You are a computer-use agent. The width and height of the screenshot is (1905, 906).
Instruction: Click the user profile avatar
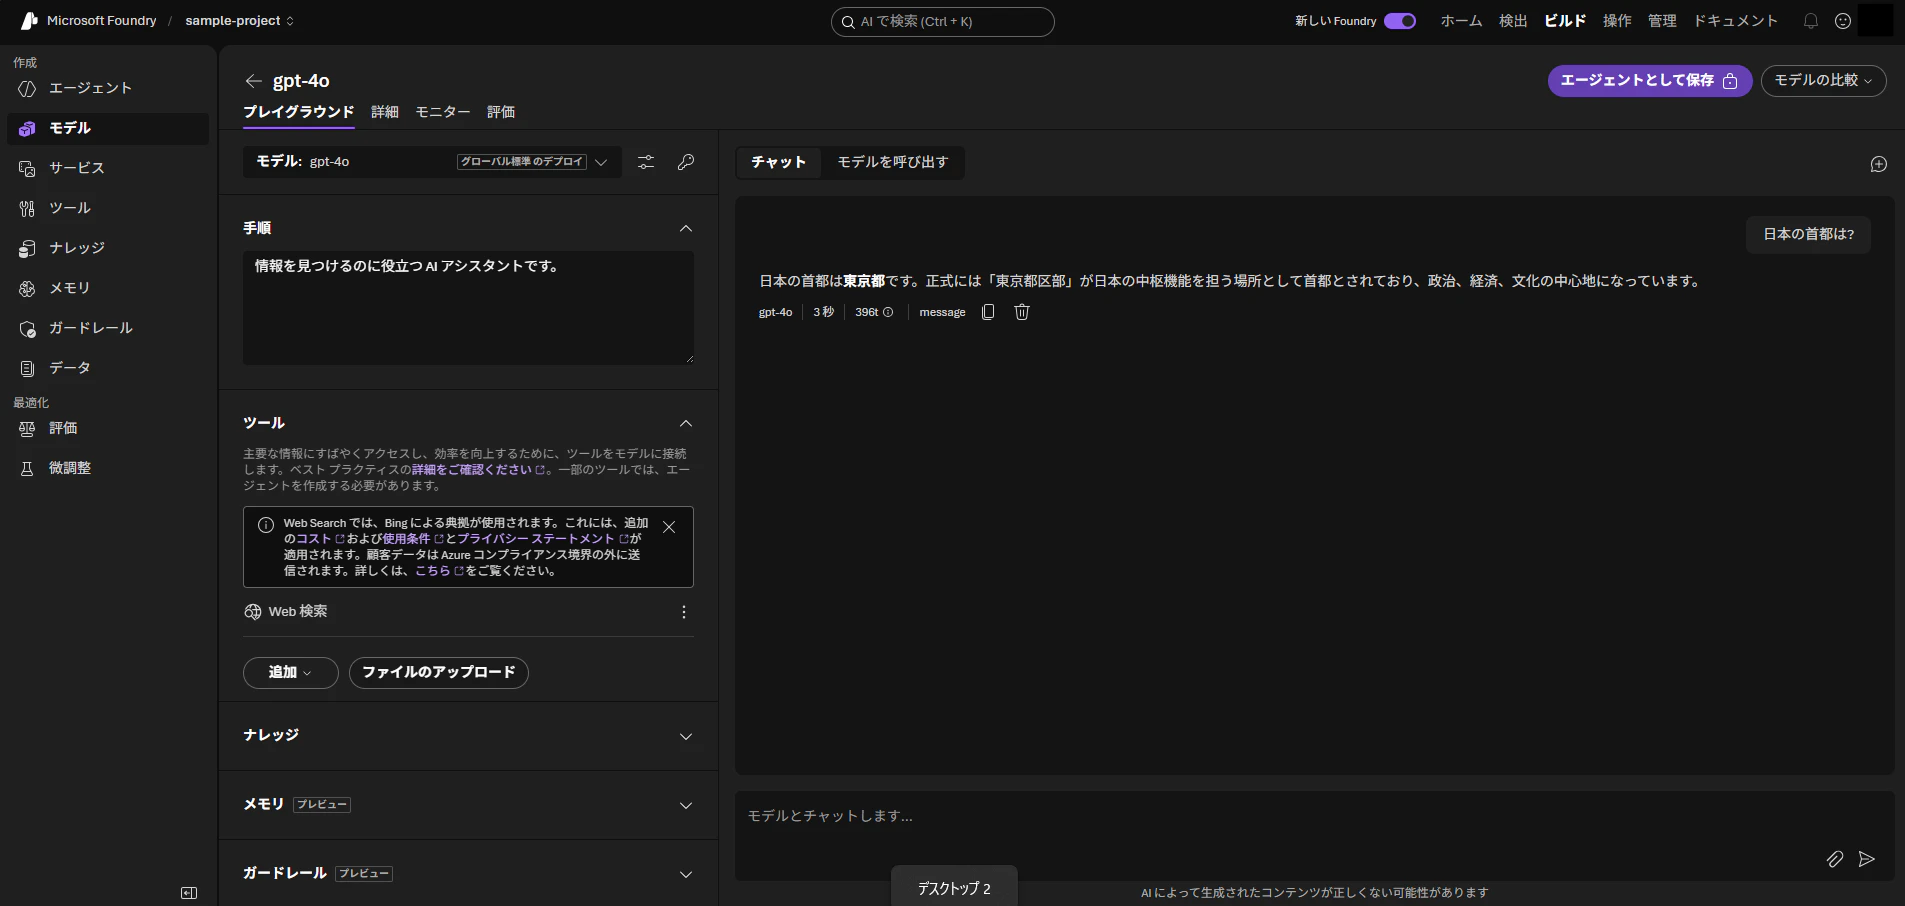coord(1875,21)
